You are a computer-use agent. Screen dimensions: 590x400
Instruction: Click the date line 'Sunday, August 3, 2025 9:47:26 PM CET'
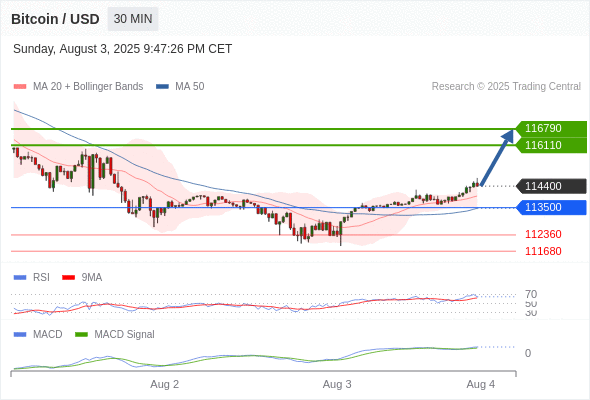pyautogui.click(x=122, y=49)
